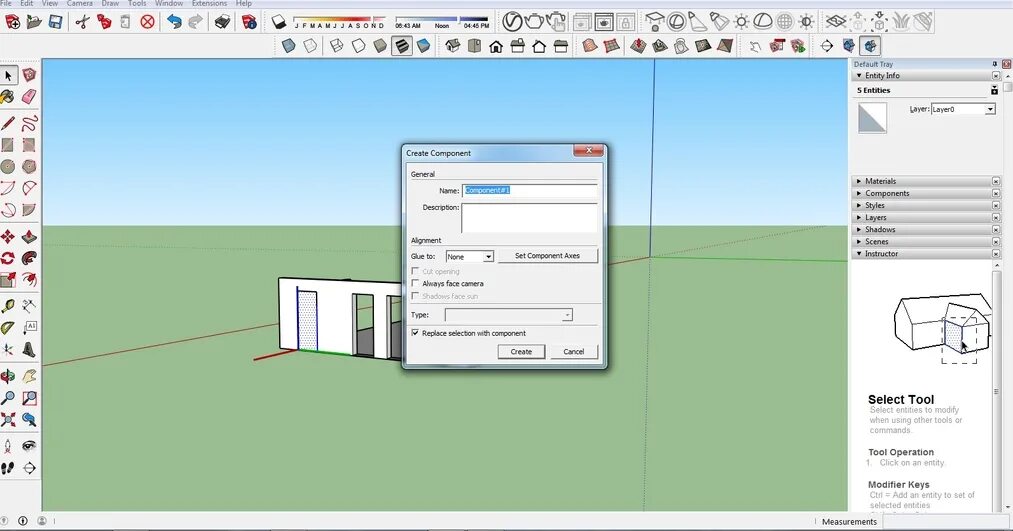Click Set Component Axes button
1013x531 pixels.
coord(547,256)
